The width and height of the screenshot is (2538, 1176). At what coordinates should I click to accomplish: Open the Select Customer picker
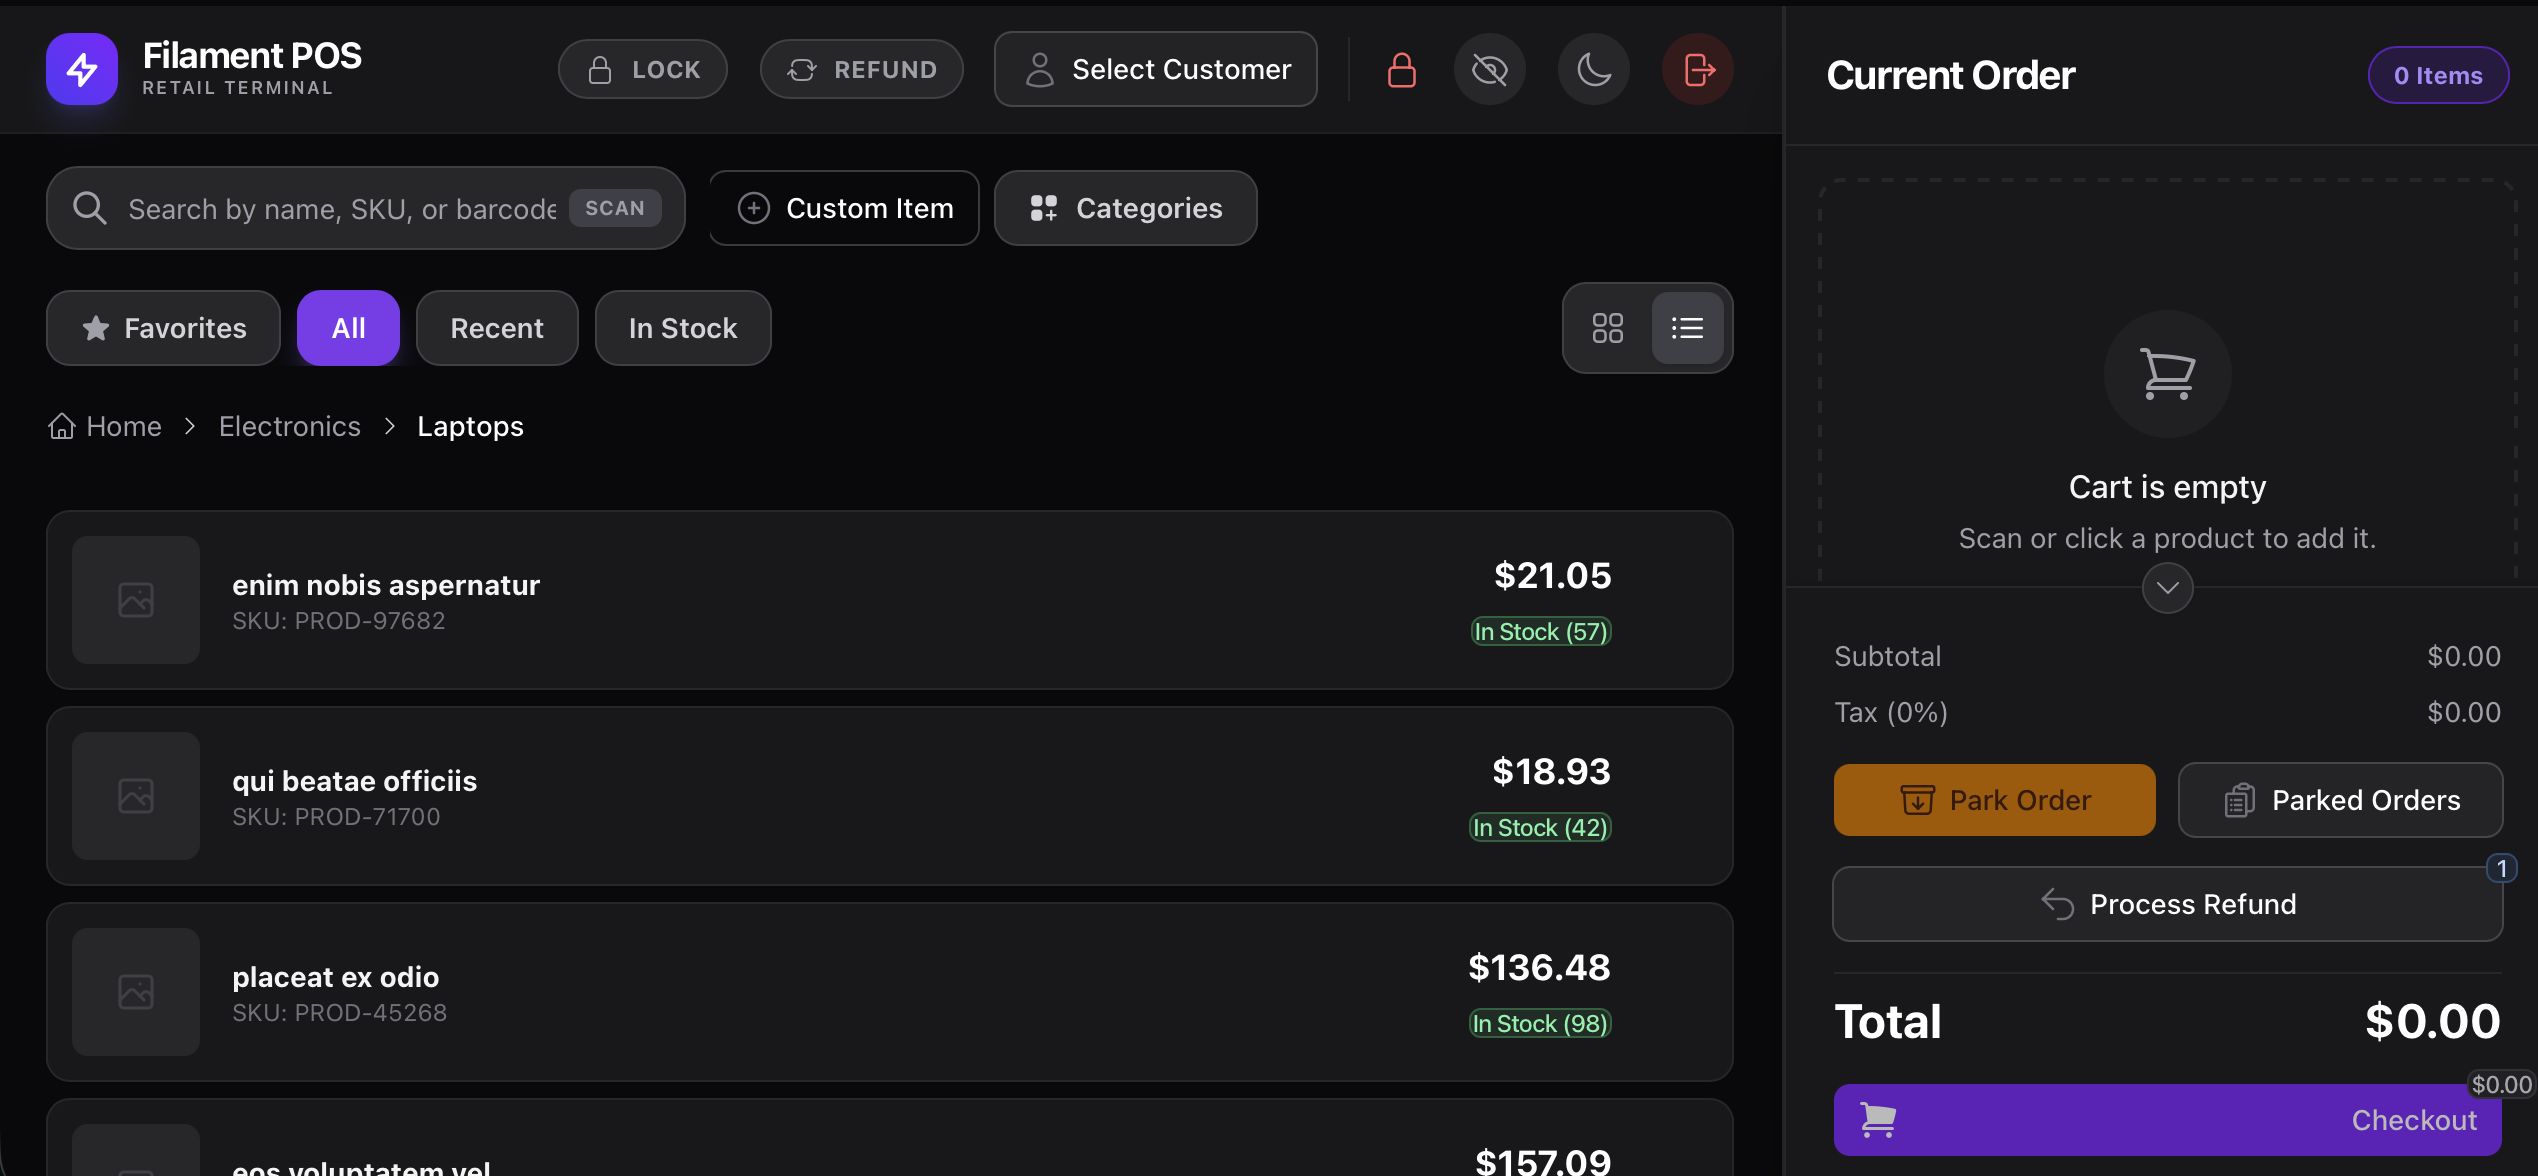[1155, 70]
